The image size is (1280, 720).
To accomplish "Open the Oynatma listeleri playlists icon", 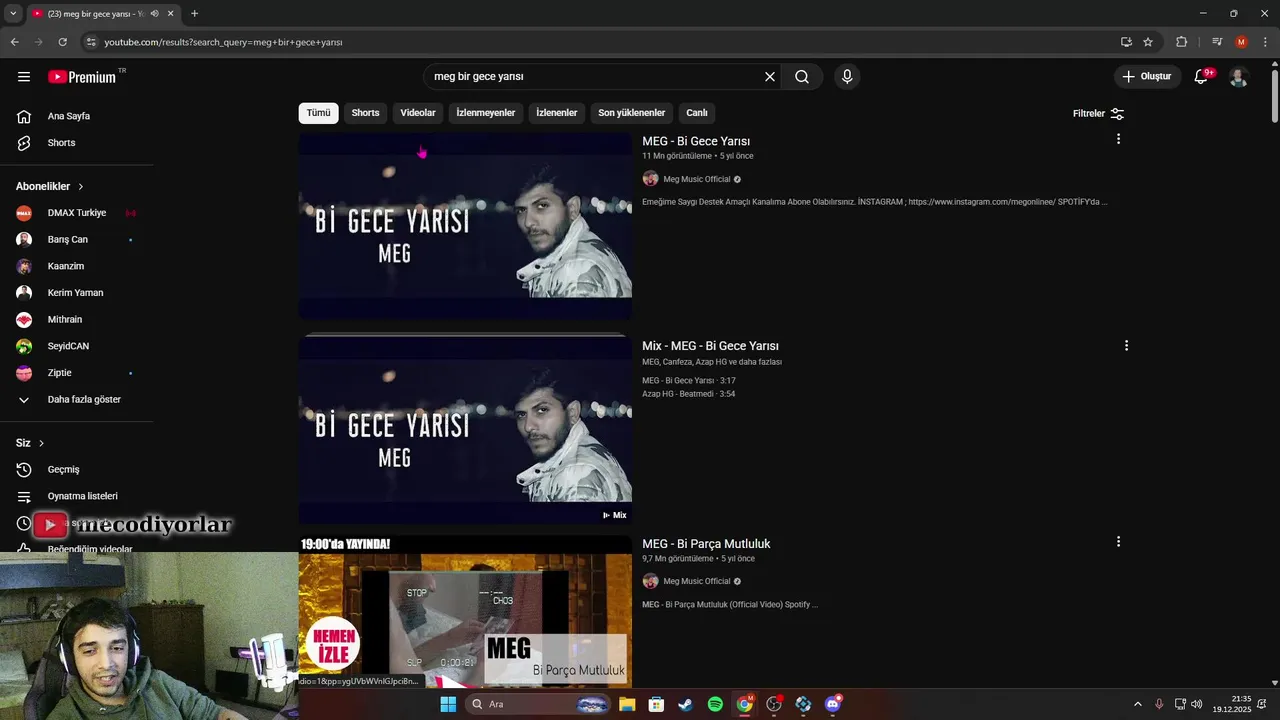I will click(x=24, y=496).
